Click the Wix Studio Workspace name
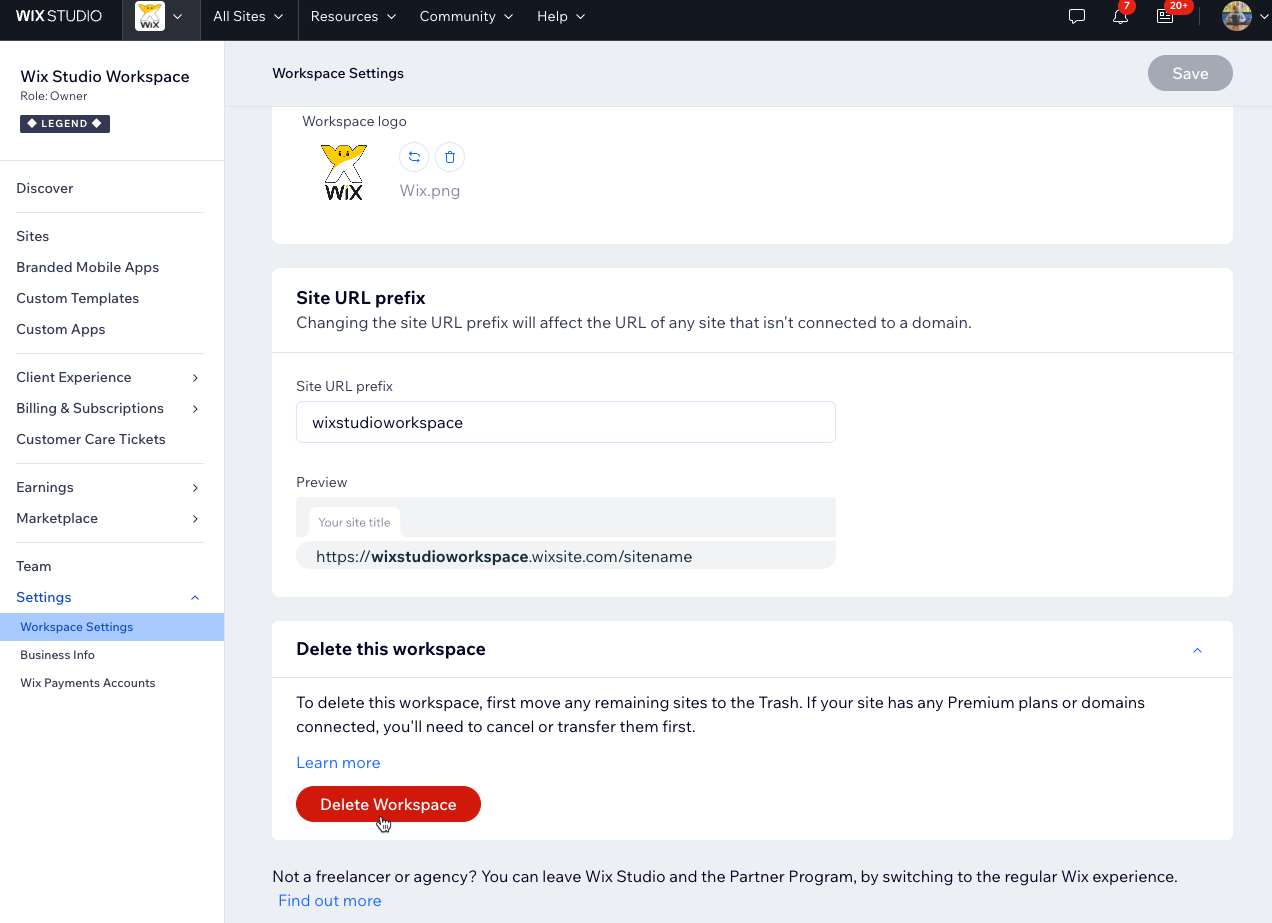The height and width of the screenshot is (923, 1272). [105, 76]
